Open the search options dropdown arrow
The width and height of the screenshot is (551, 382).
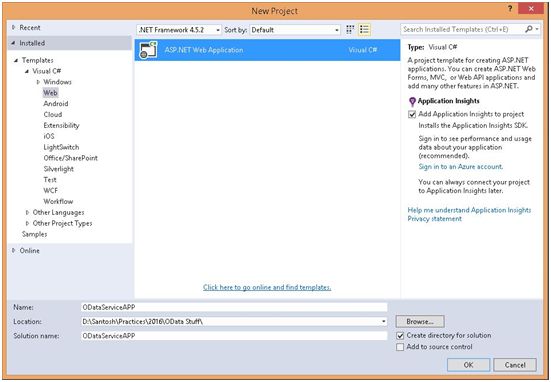[x=537, y=29]
